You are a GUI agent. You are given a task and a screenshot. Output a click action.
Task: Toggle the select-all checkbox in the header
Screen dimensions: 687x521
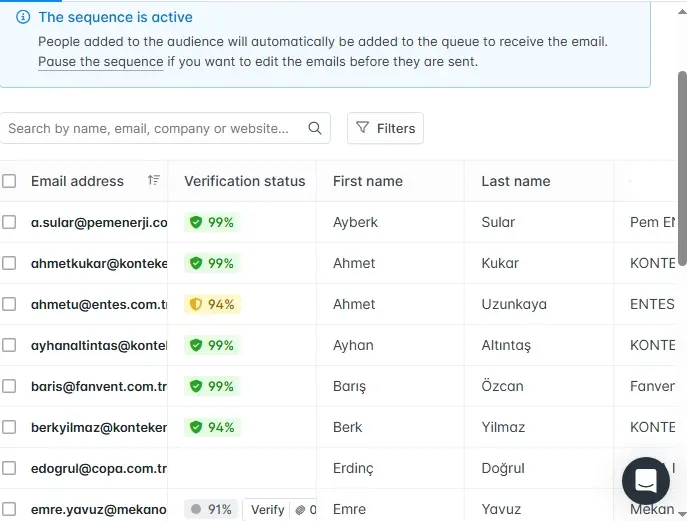tap(9, 181)
